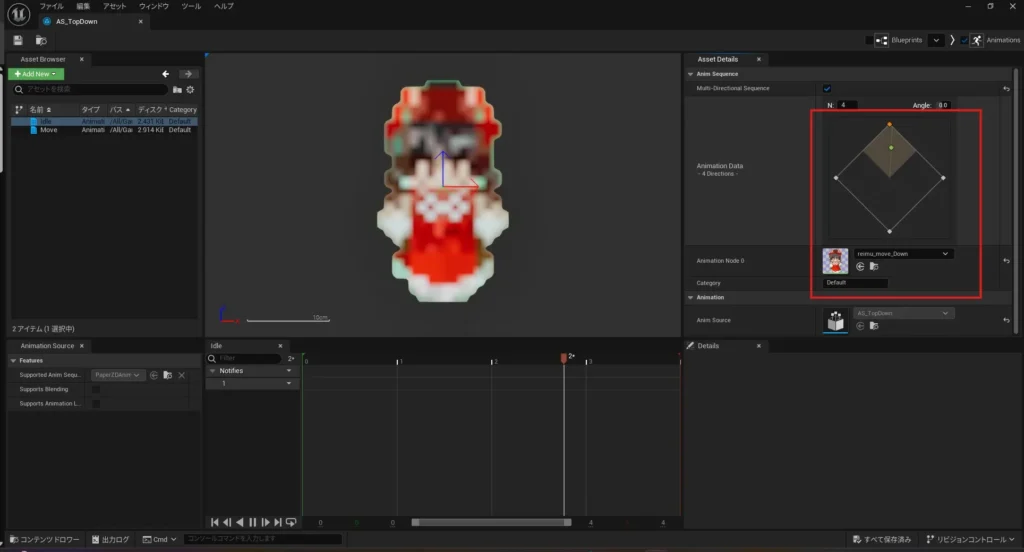The image size is (1024, 552).
Task: Switch to Blueprints mode icon
Action: [882, 41]
